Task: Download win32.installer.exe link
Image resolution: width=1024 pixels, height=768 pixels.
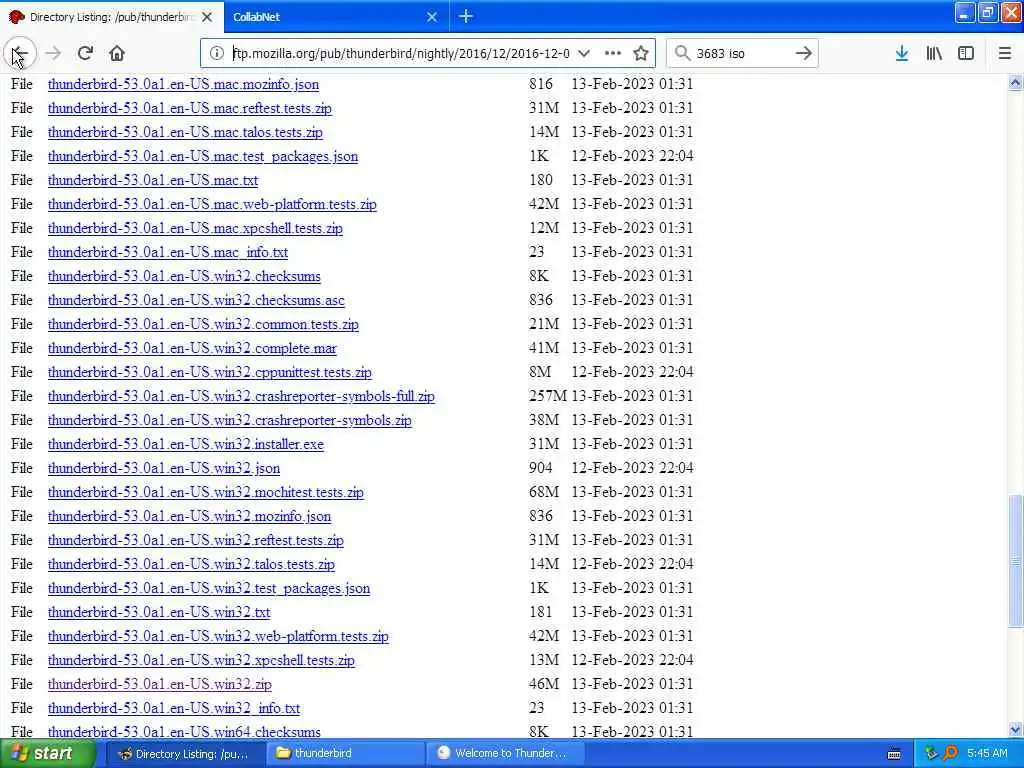Action: click(x=185, y=444)
